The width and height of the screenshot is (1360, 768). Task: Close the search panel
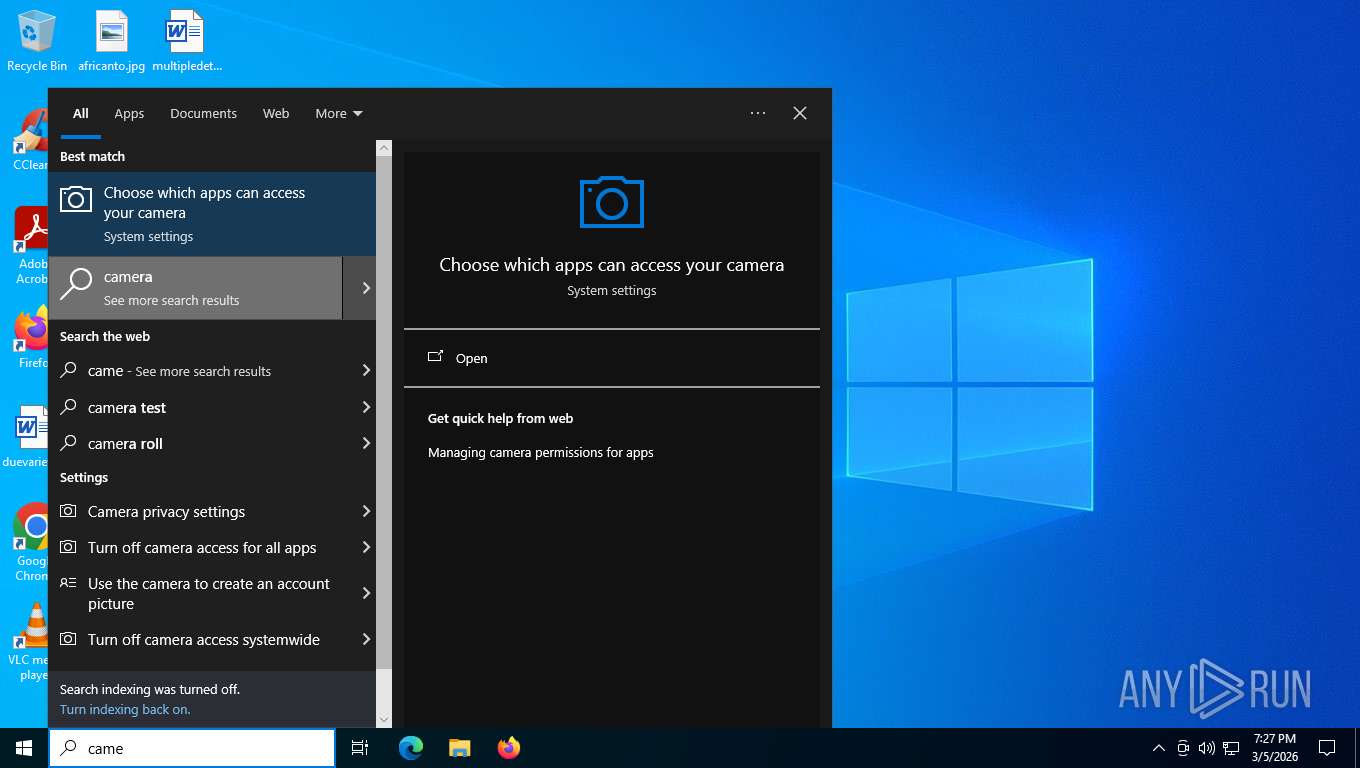pos(800,113)
